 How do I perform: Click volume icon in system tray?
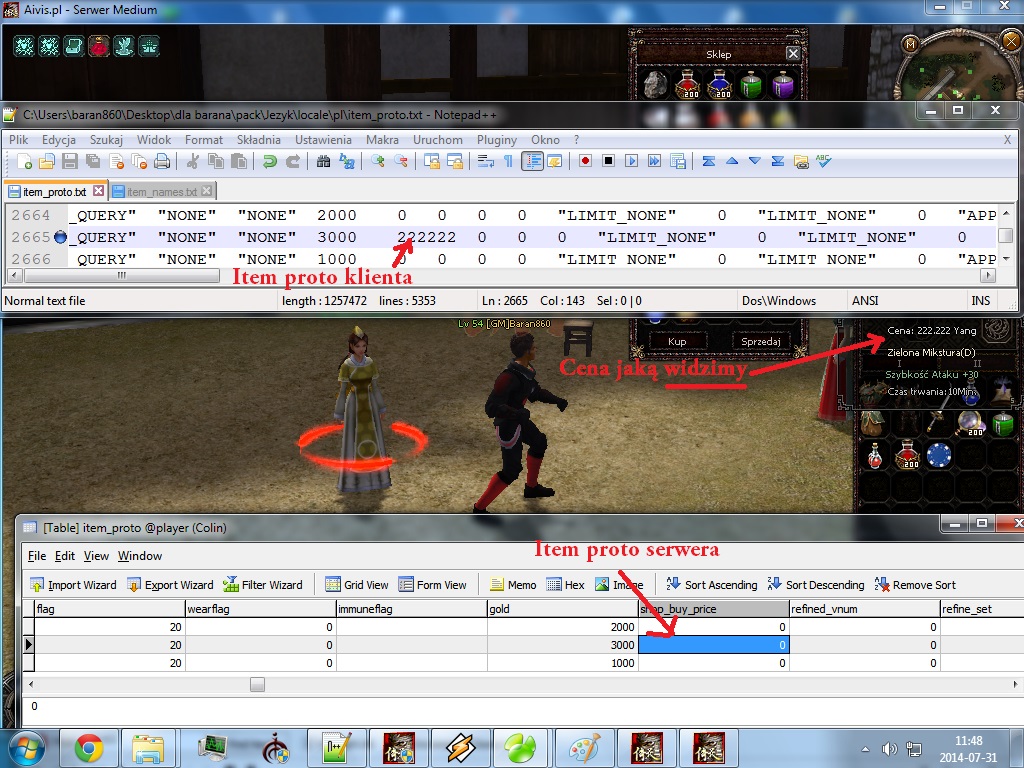click(x=889, y=749)
